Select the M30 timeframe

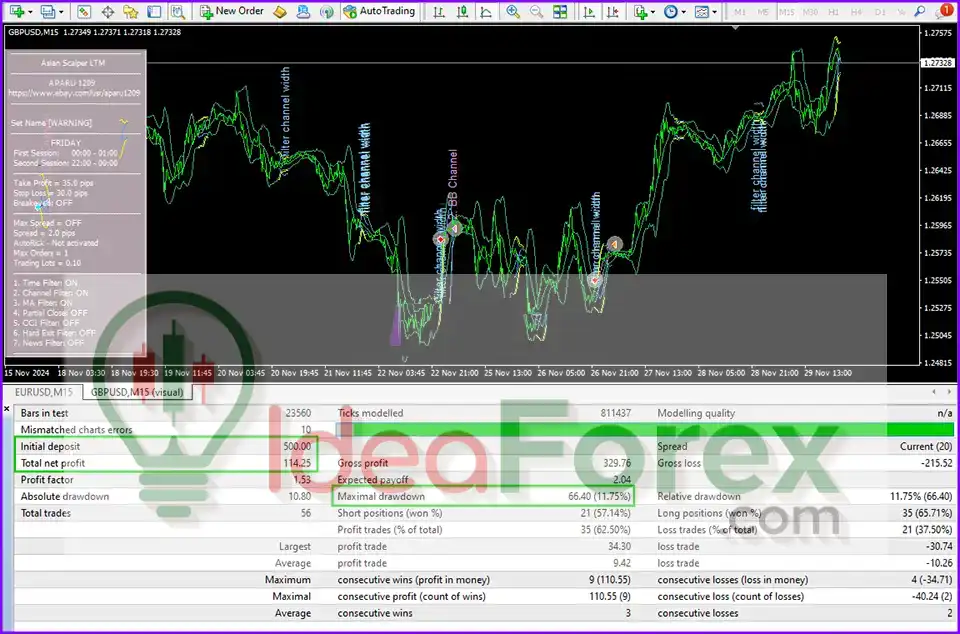[x=810, y=12]
